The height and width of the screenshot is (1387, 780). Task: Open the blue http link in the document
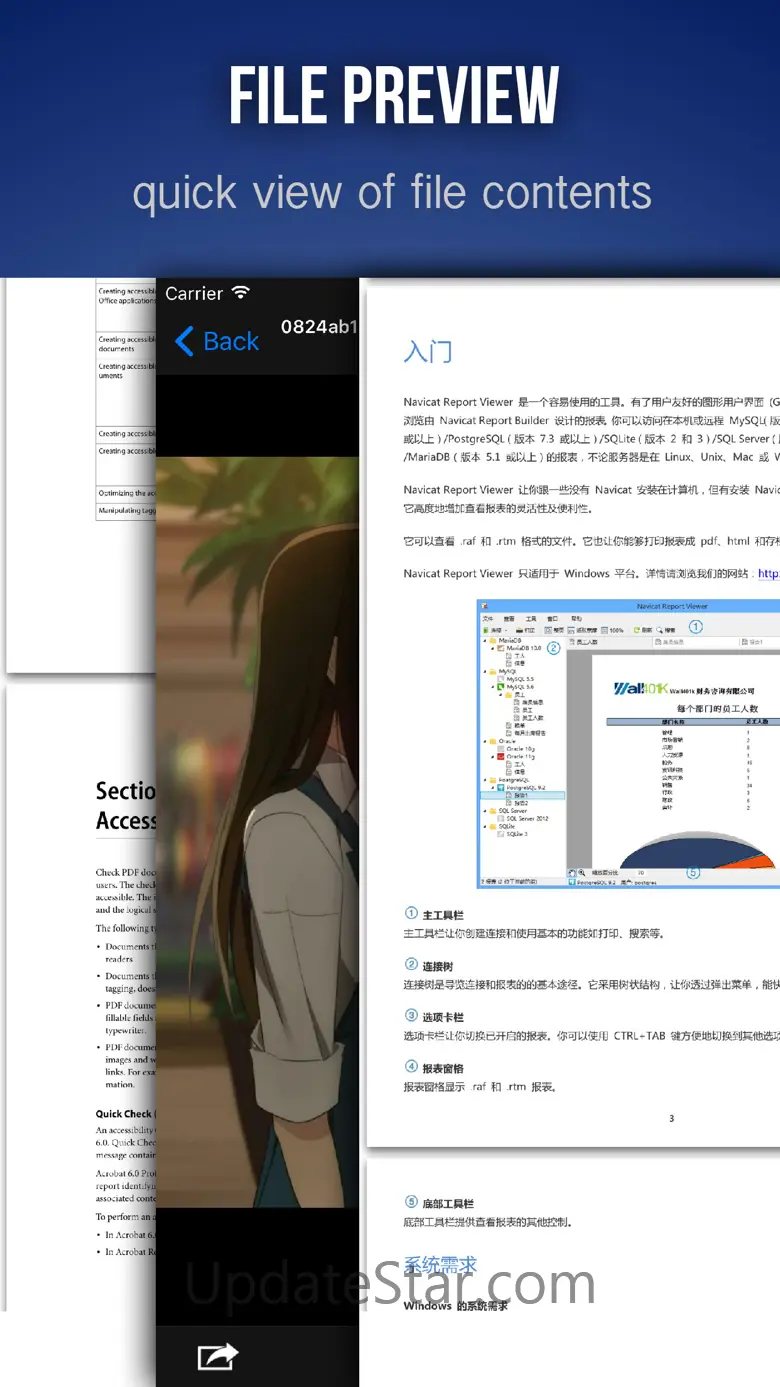pyautogui.click(x=769, y=574)
